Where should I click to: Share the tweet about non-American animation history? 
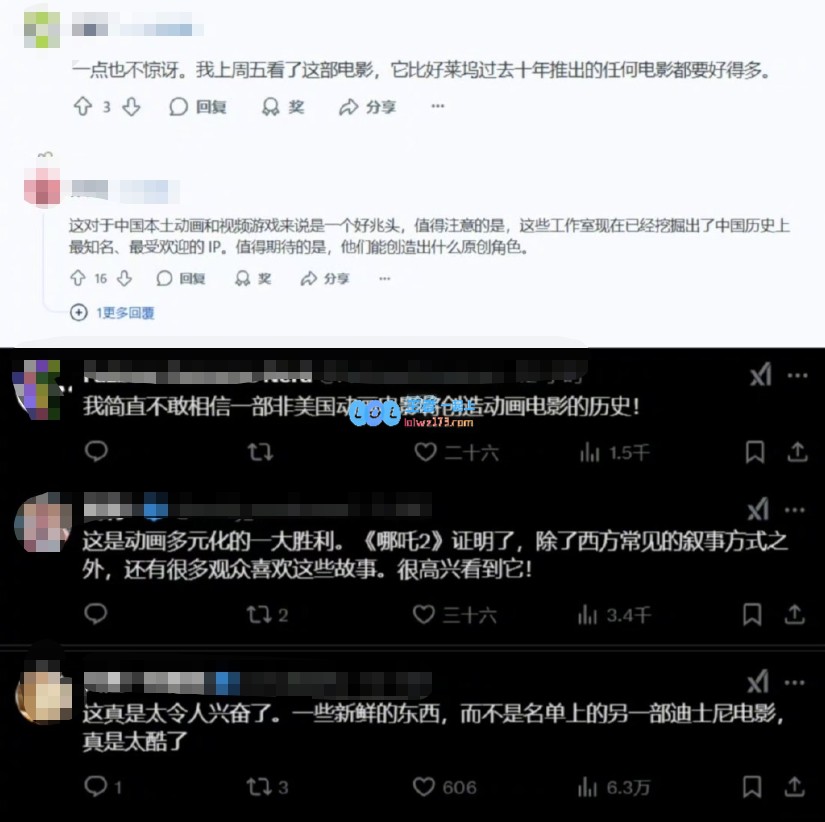coord(797,452)
